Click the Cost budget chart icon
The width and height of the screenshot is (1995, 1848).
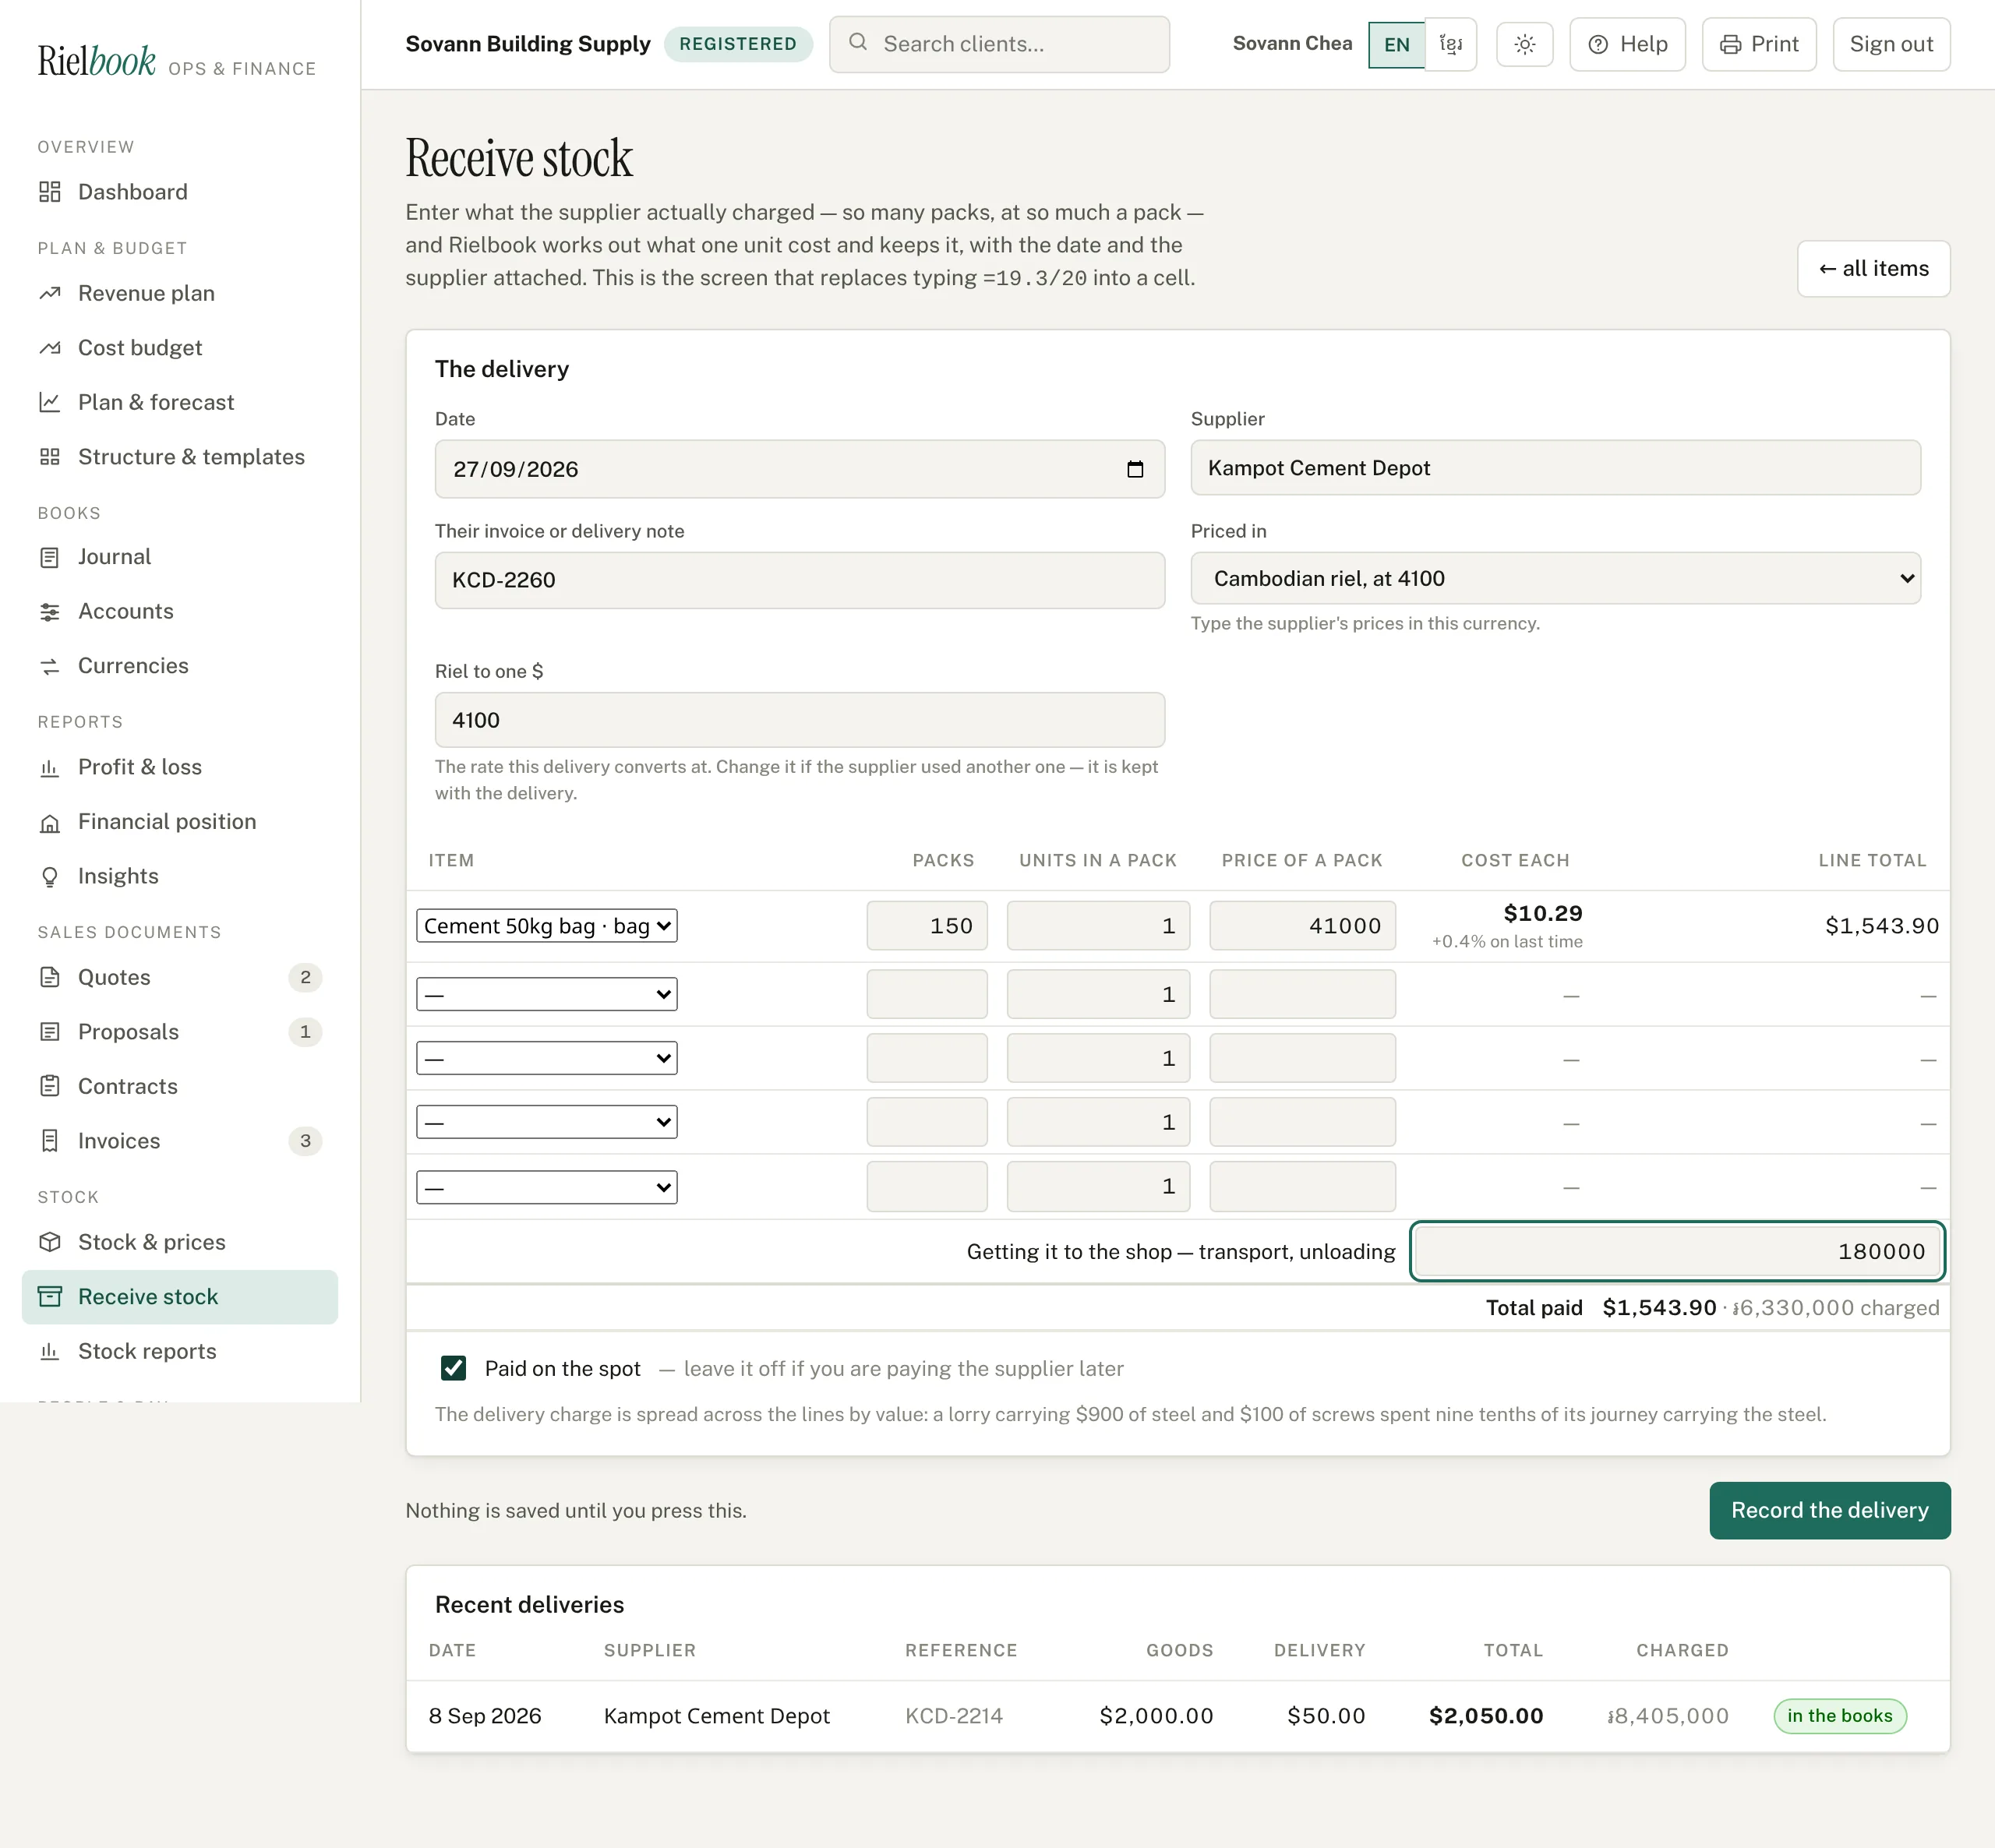point(50,348)
